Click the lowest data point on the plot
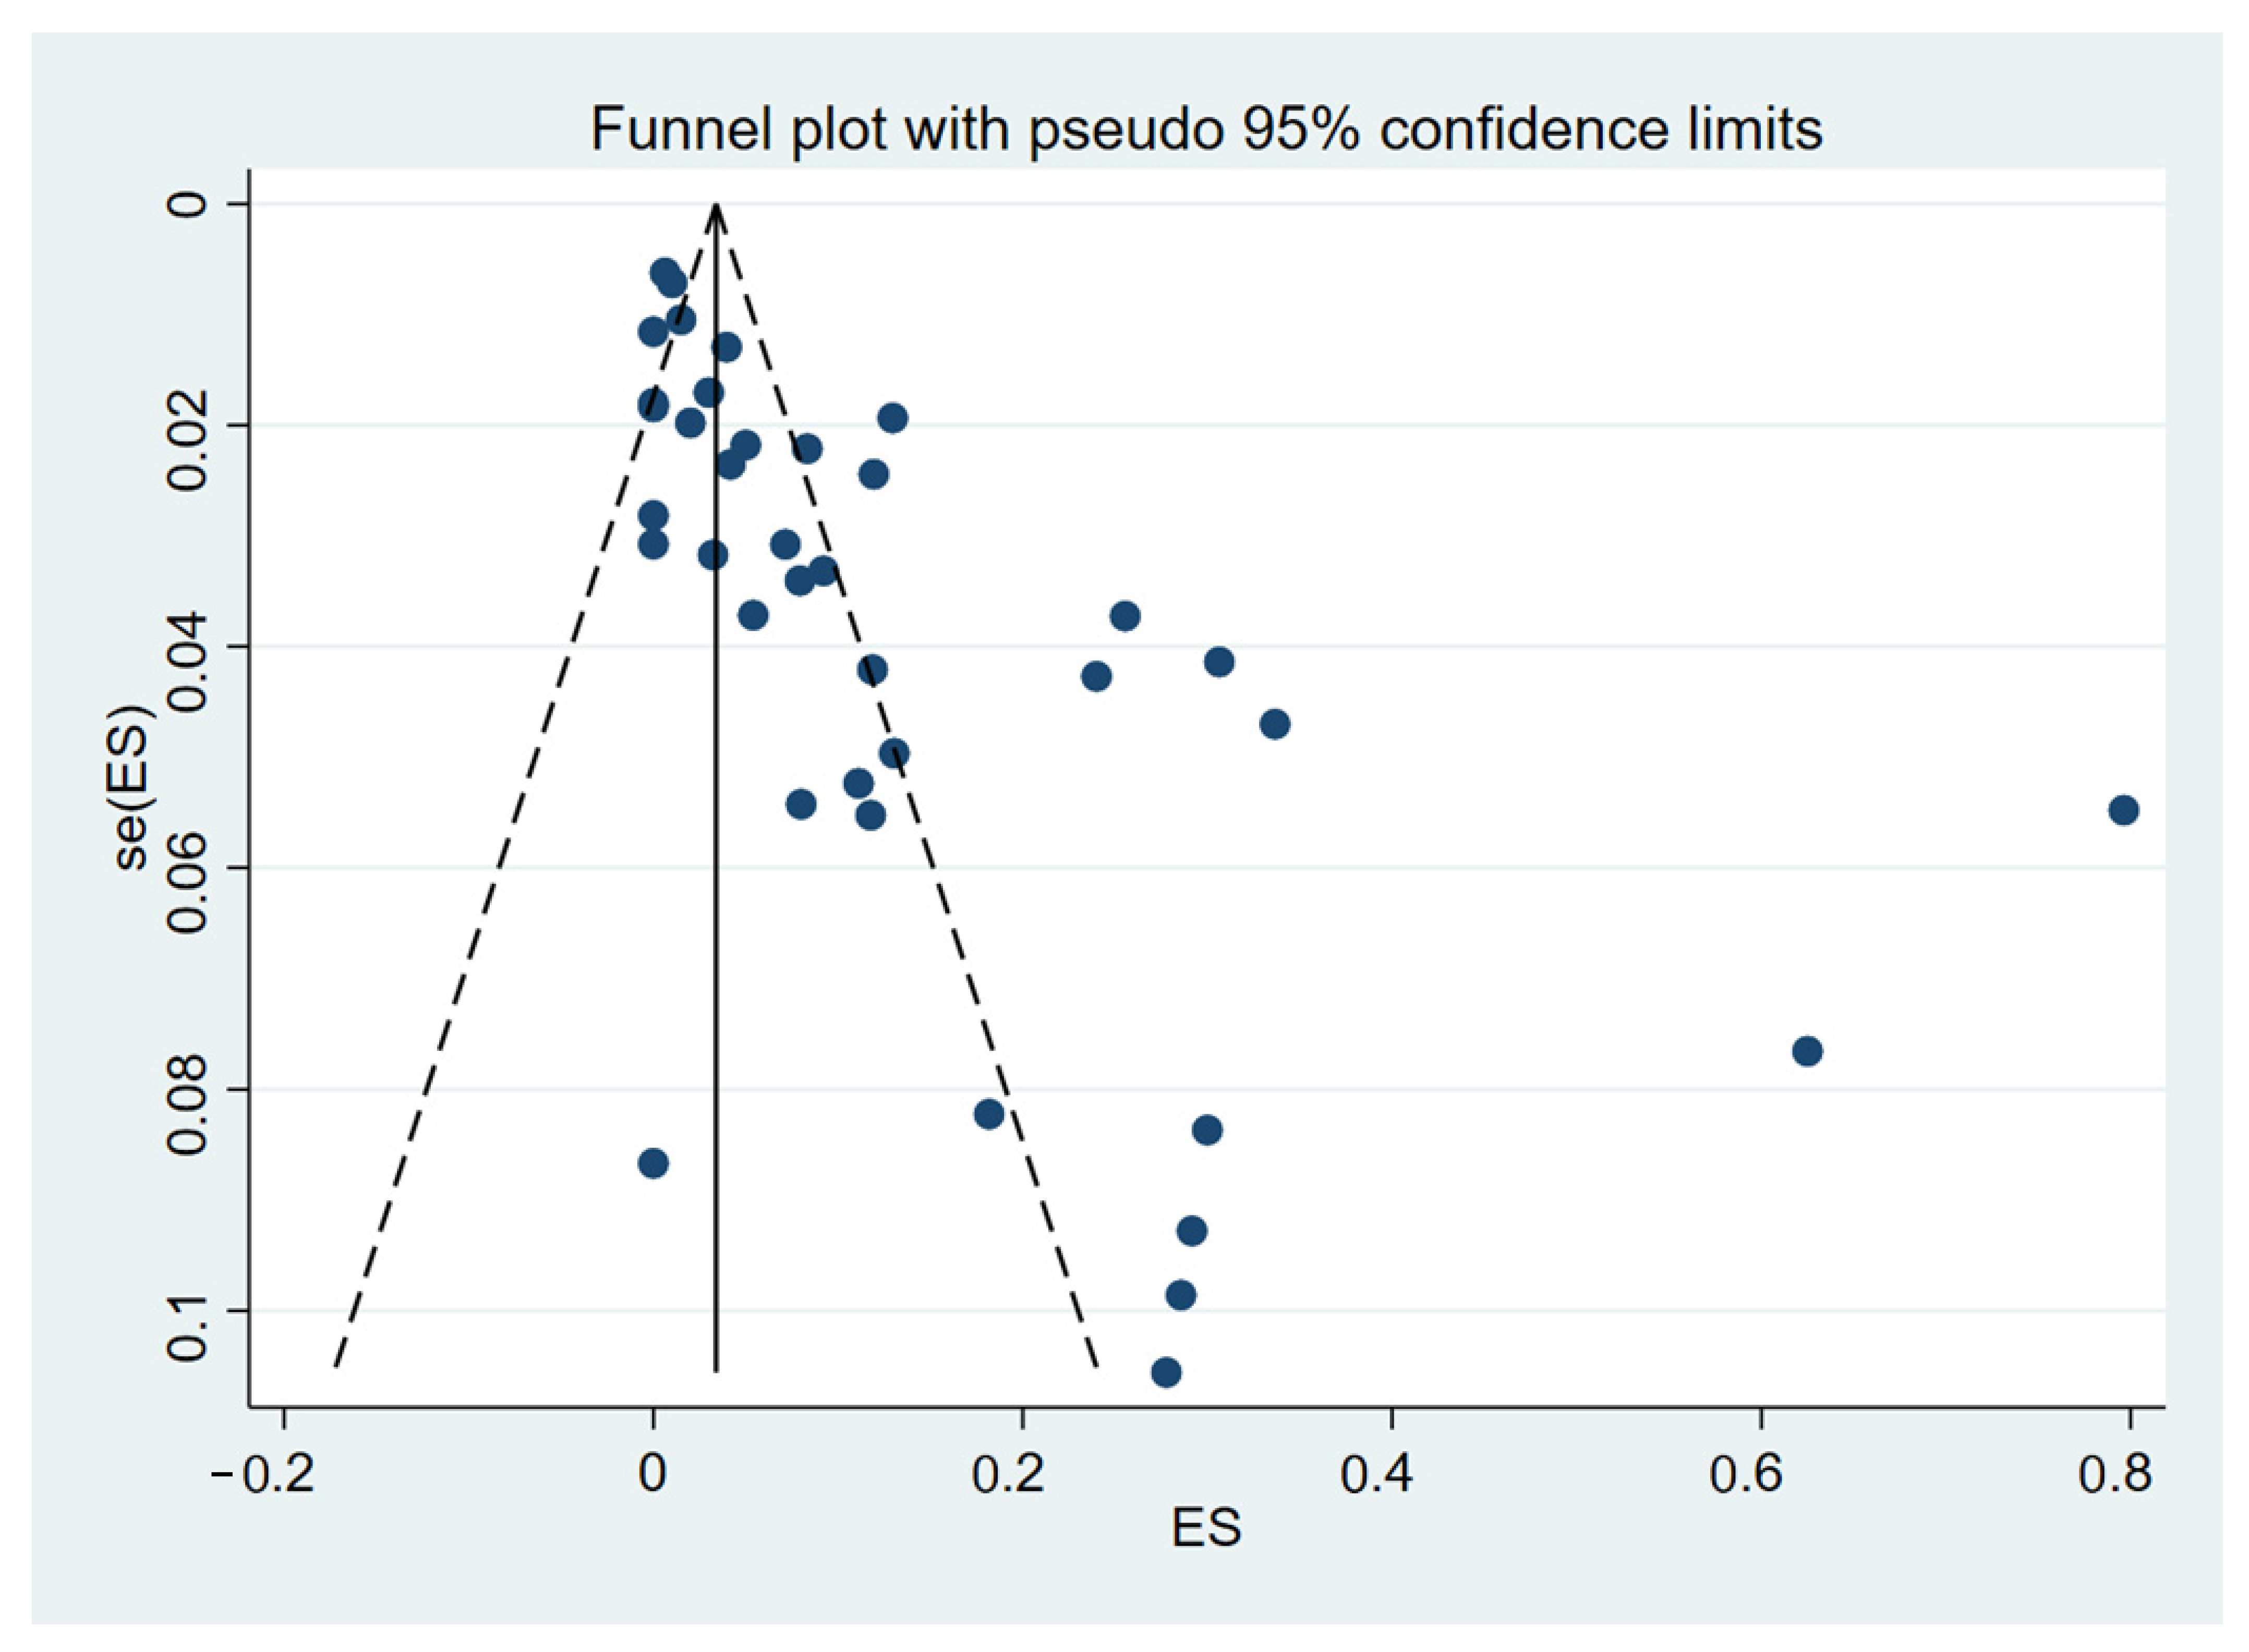This screenshot has width=2249, height=1652. click(x=1166, y=1372)
